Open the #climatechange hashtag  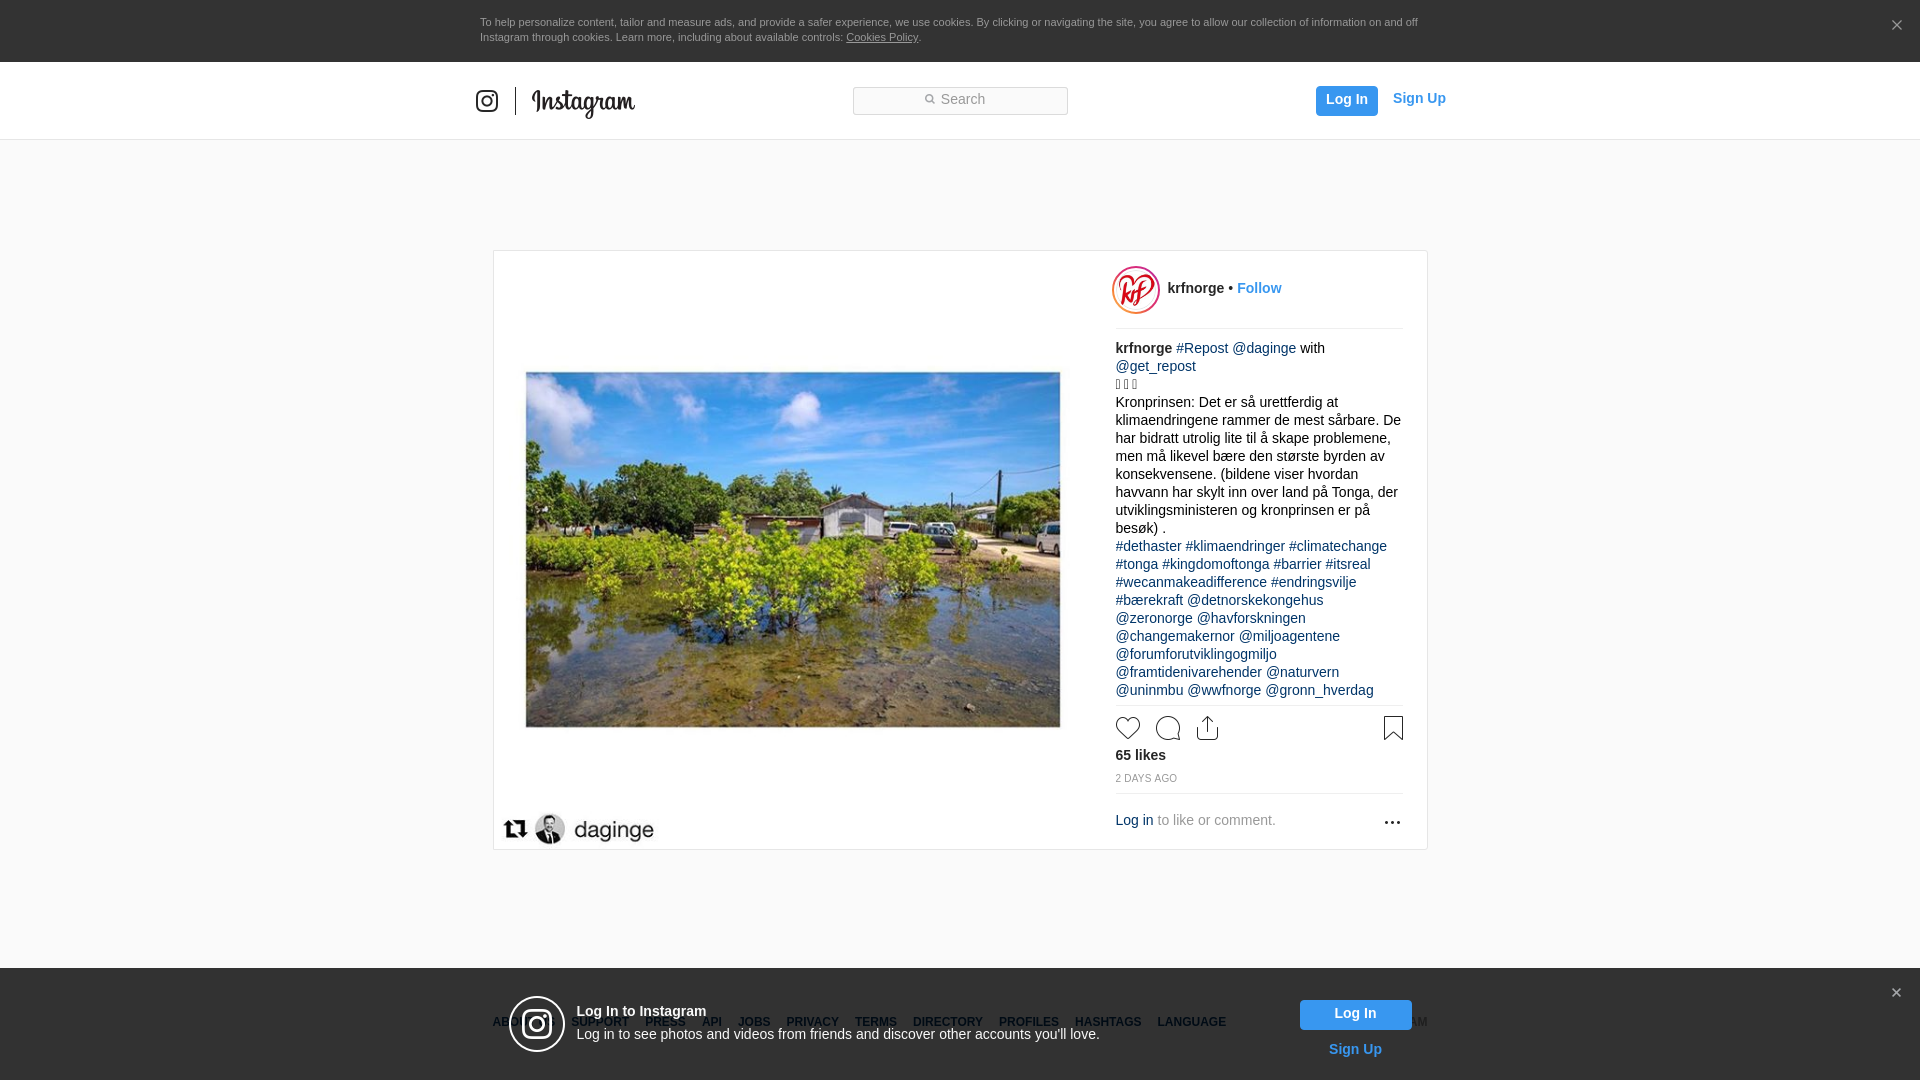tap(1337, 546)
